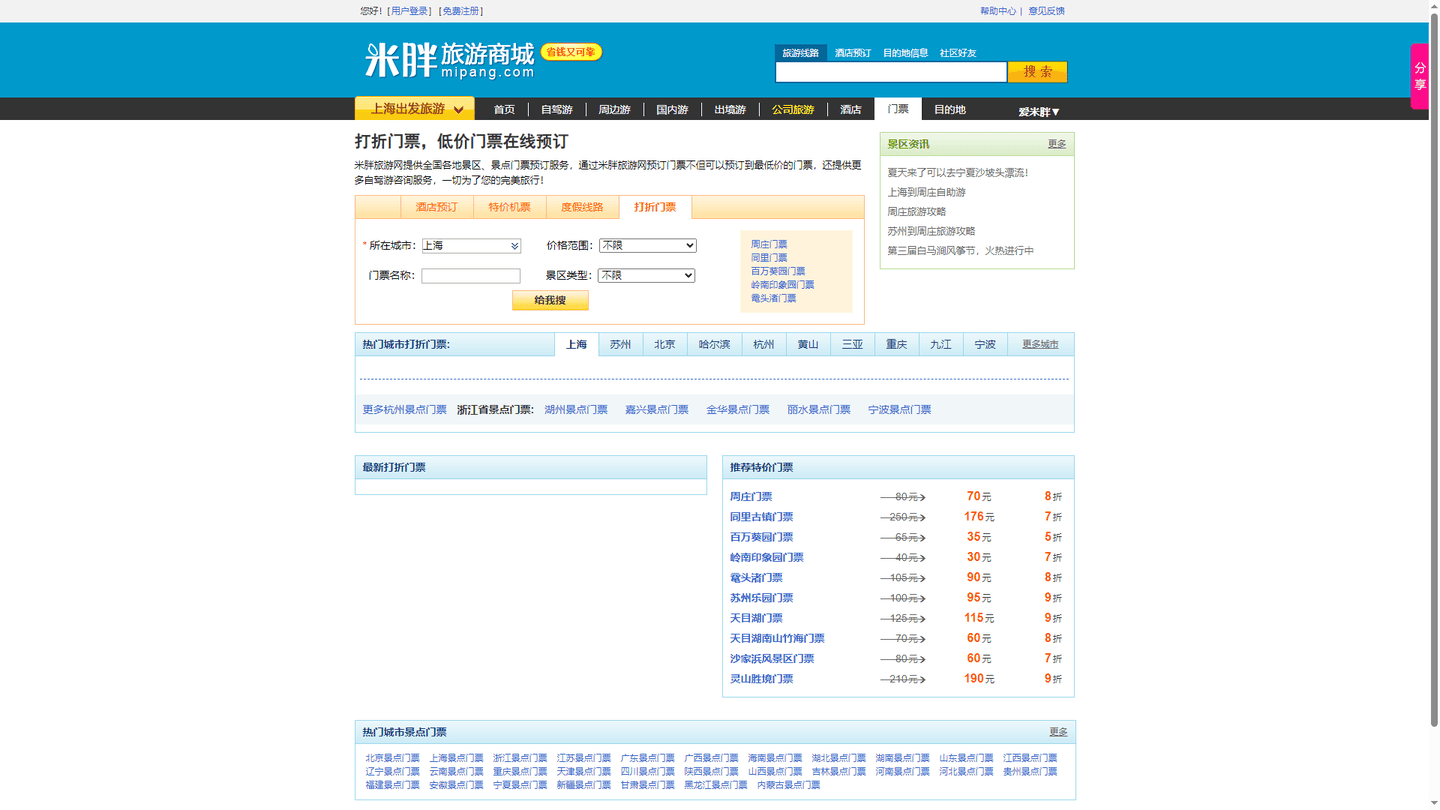Select the 哈尔滨 city tab
The height and width of the screenshot is (810, 1440).
[x=714, y=344]
